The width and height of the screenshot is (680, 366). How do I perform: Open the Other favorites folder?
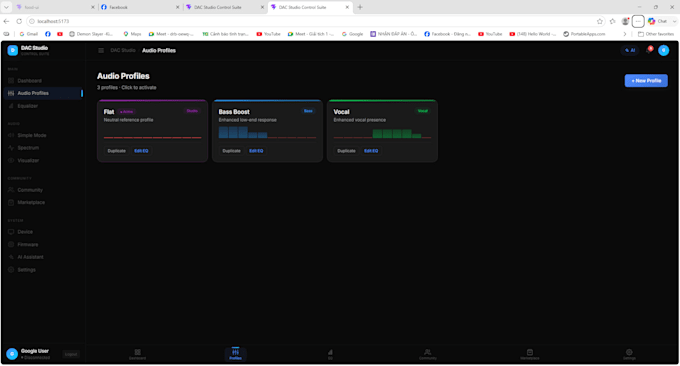pyautogui.click(x=656, y=34)
